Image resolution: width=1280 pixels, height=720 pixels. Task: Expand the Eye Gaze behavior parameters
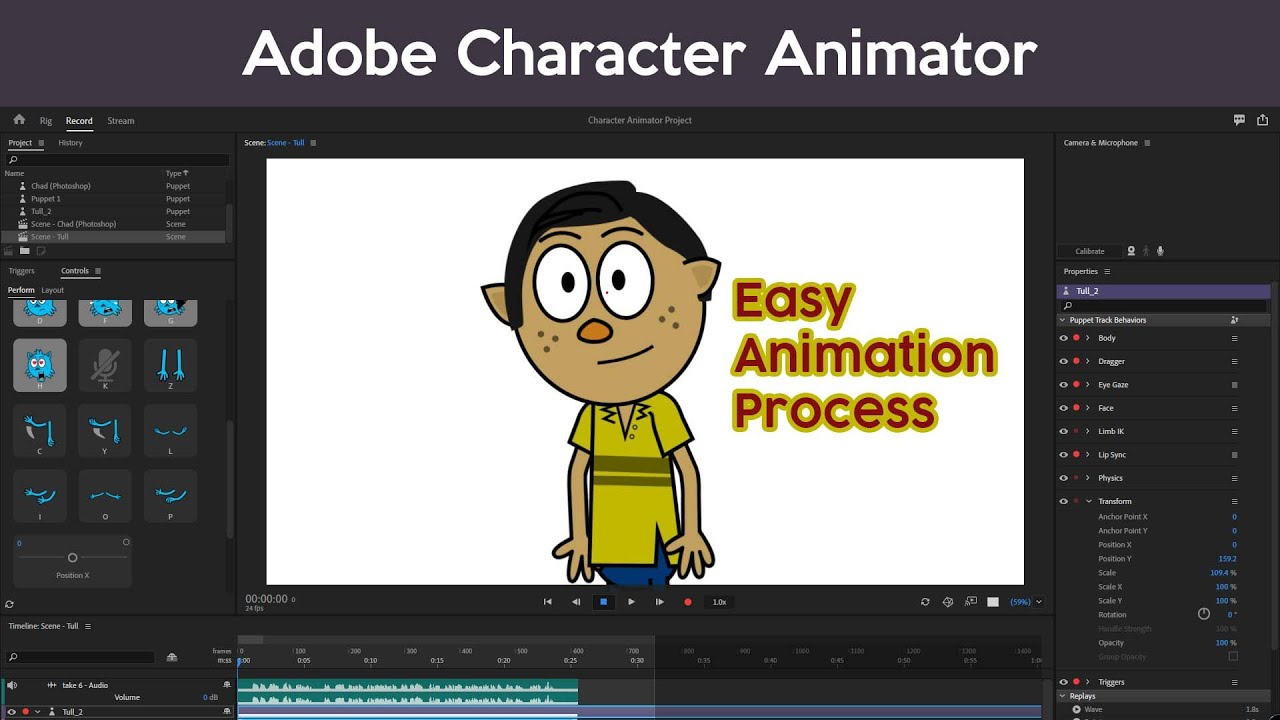point(1088,384)
